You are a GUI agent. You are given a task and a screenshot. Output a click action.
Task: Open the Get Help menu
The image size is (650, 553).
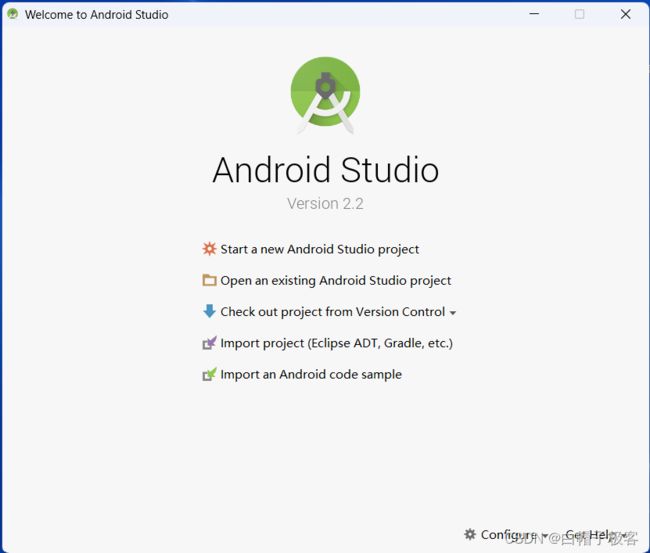(x=596, y=535)
